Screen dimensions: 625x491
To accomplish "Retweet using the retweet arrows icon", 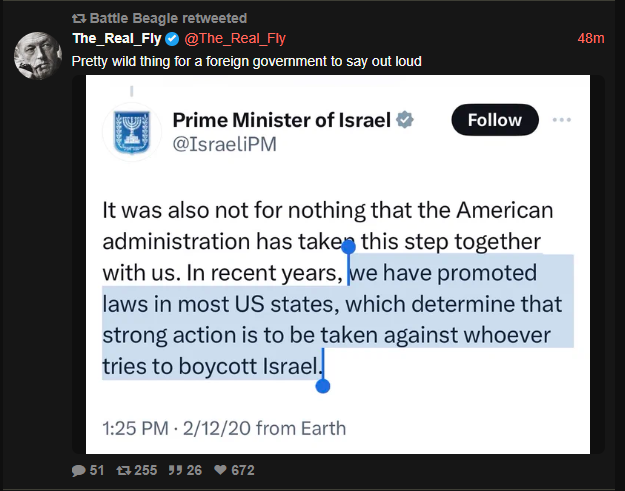I will point(125,471).
